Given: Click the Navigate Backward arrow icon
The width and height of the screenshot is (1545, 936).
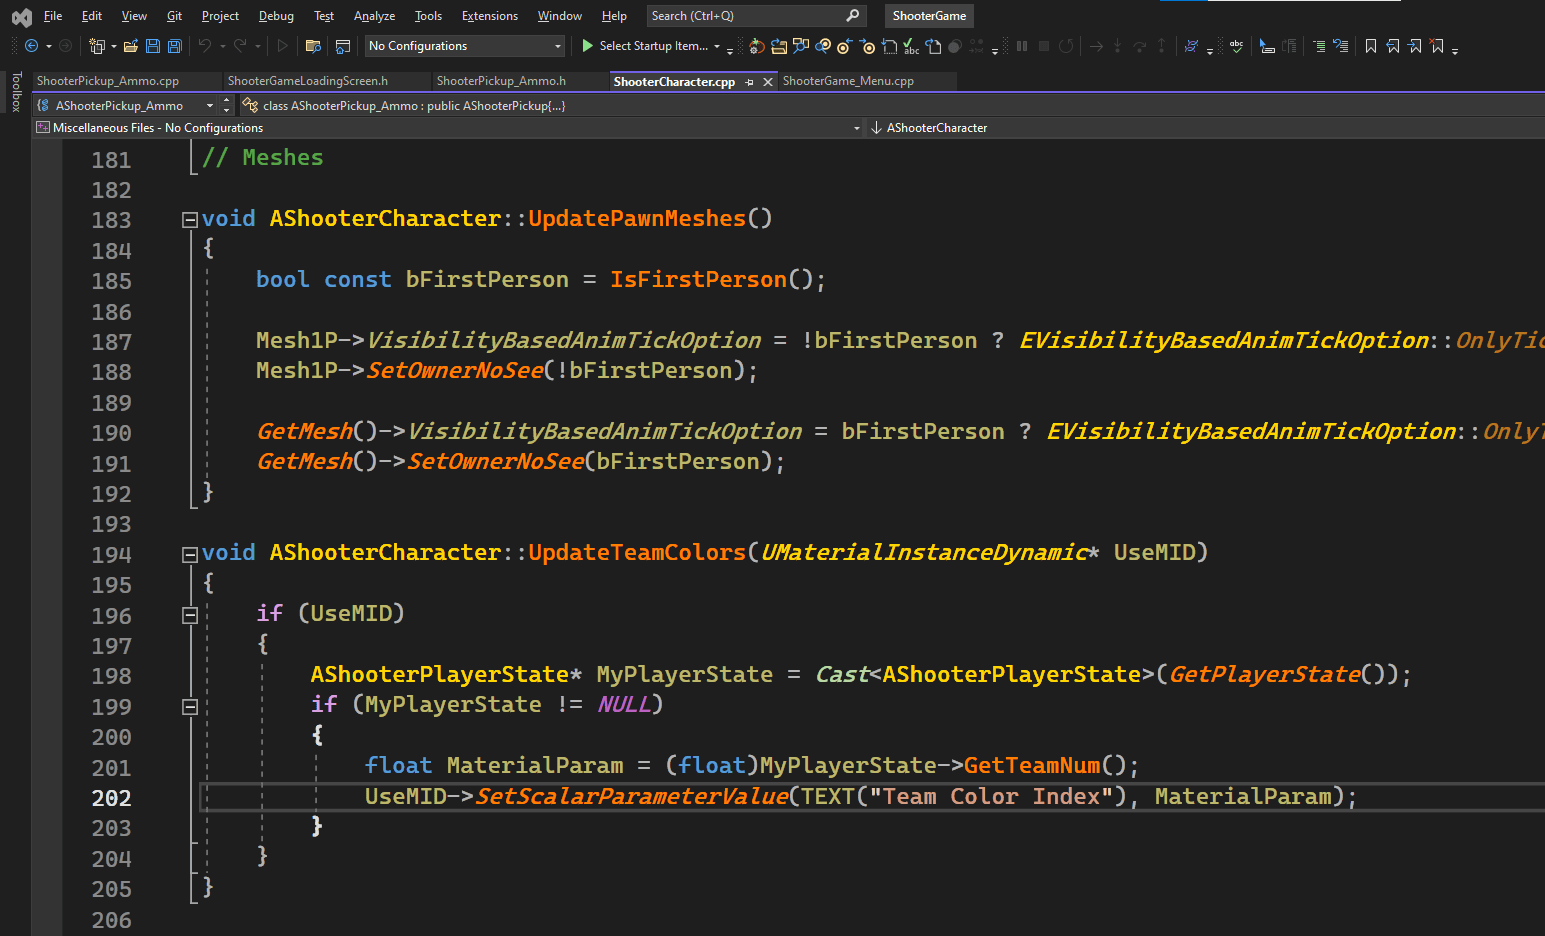Looking at the screenshot, I should [32, 46].
